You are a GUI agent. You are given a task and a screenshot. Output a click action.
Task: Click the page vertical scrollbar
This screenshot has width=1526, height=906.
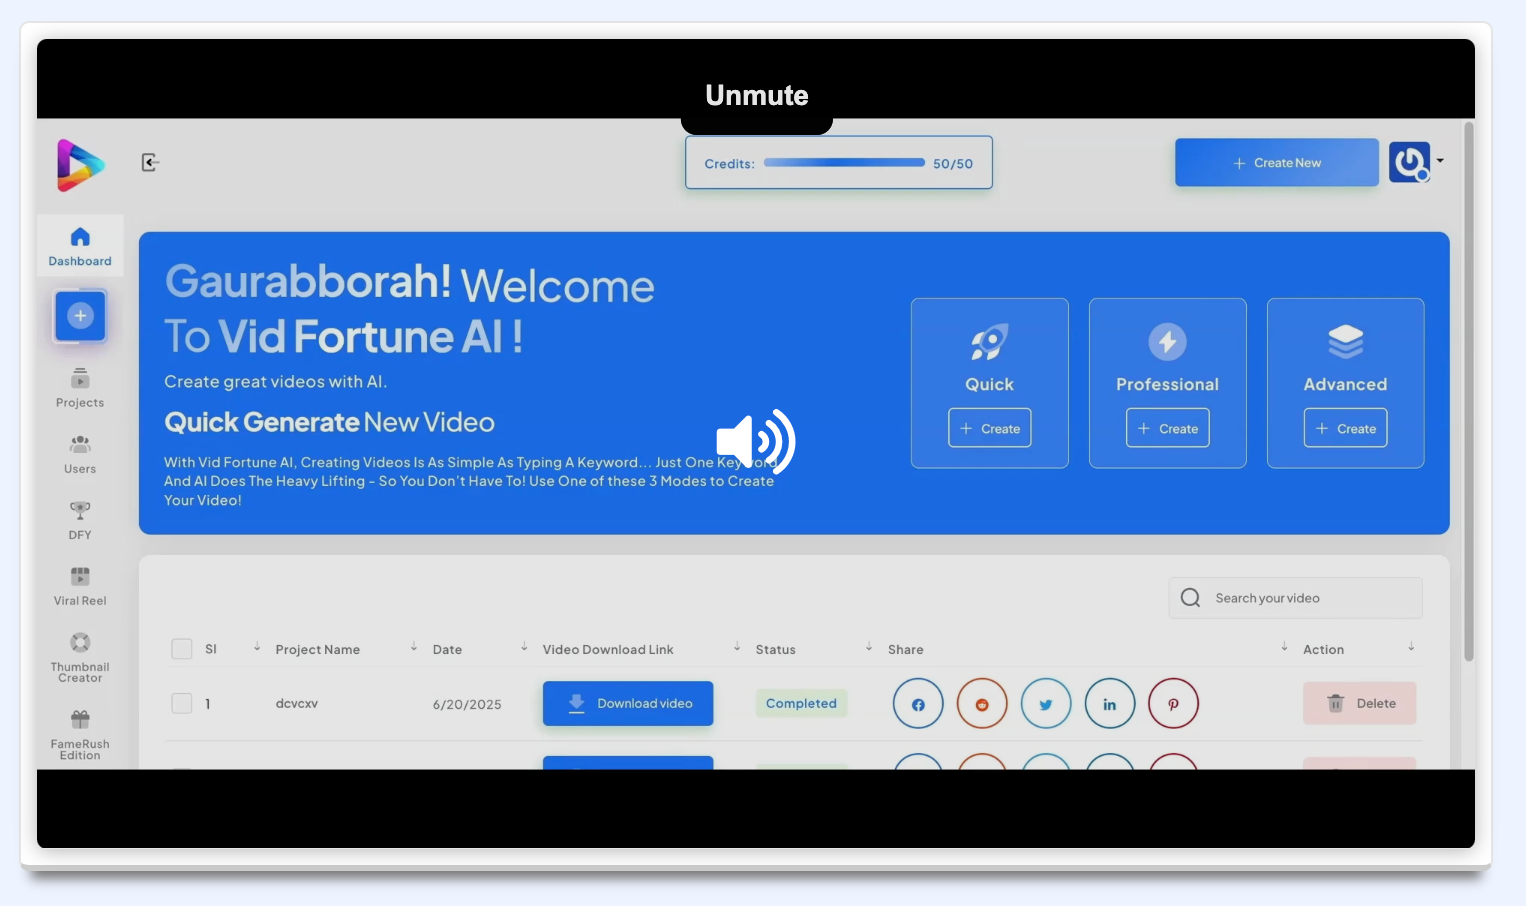pyautogui.click(x=1468, y=391)
